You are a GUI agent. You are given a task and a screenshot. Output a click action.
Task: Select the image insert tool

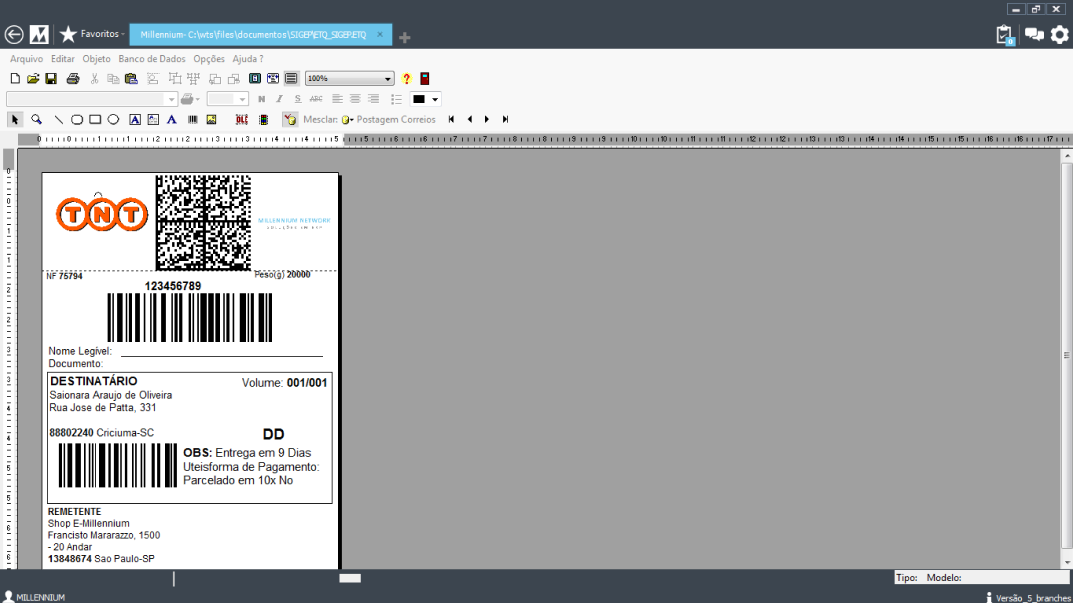tap(211, 119)
